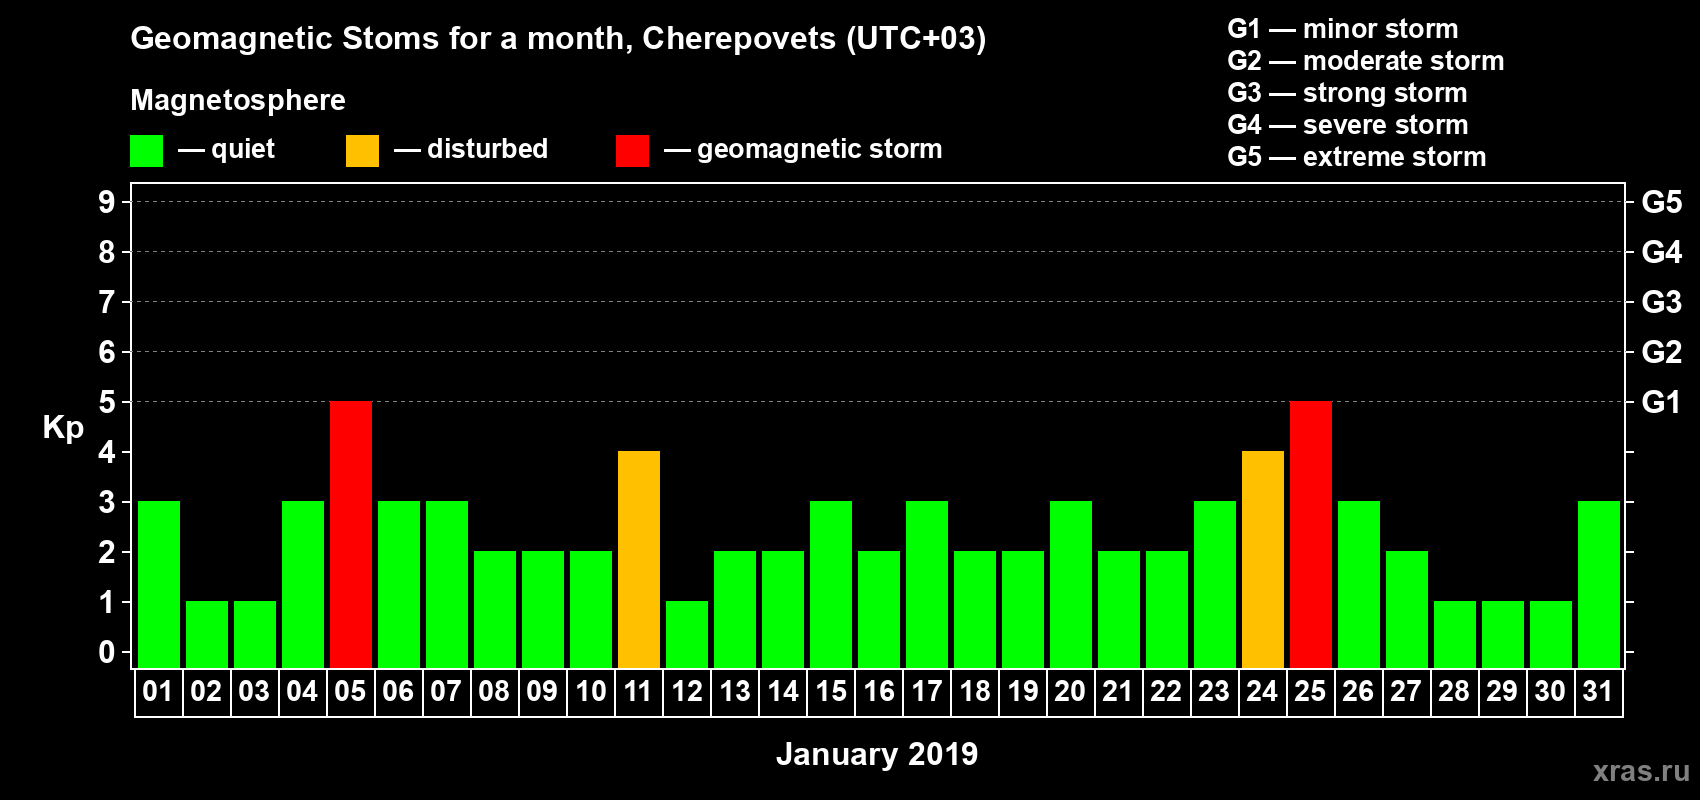Click the green bar for January 15

tap(831, 584)
